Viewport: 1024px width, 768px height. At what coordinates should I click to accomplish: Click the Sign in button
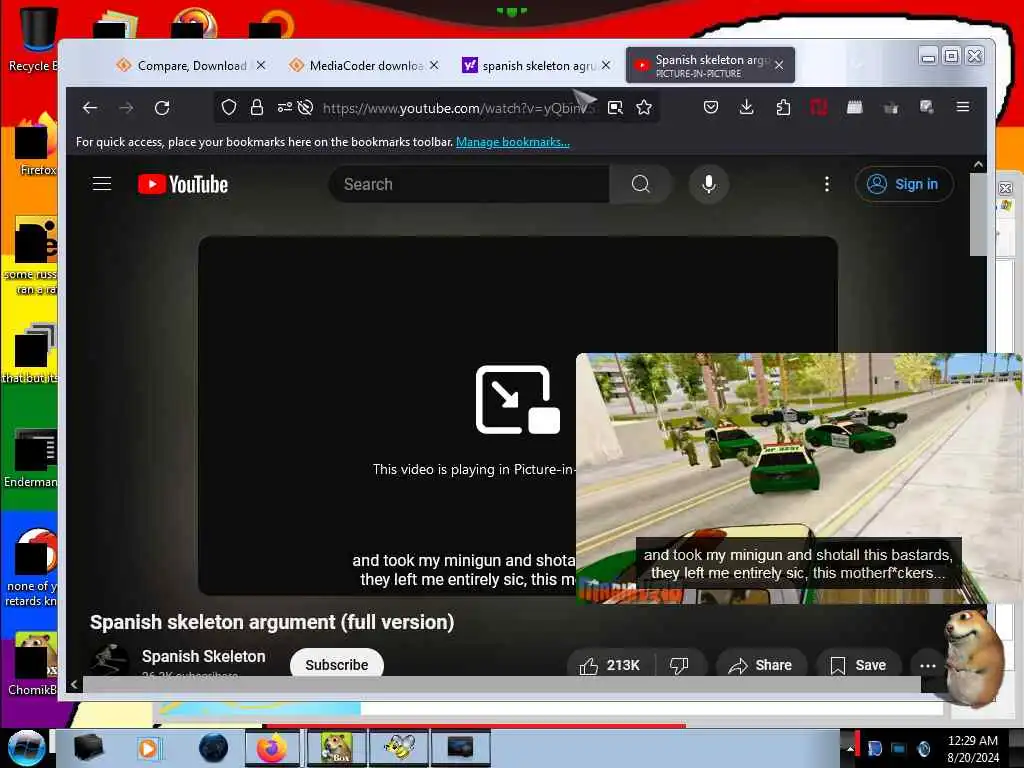point(904,184)
